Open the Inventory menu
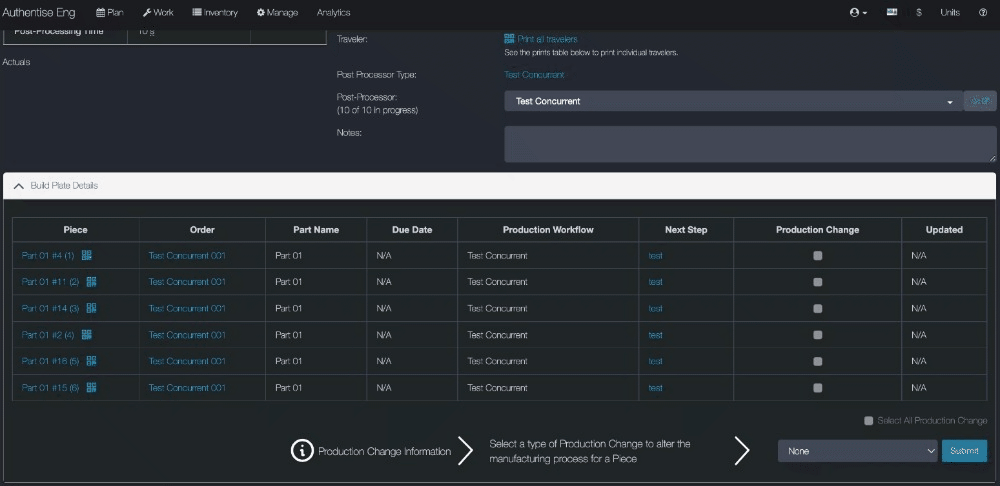Image resolution: width=1000 pixels, height=486 pixels. click(215, 13)
